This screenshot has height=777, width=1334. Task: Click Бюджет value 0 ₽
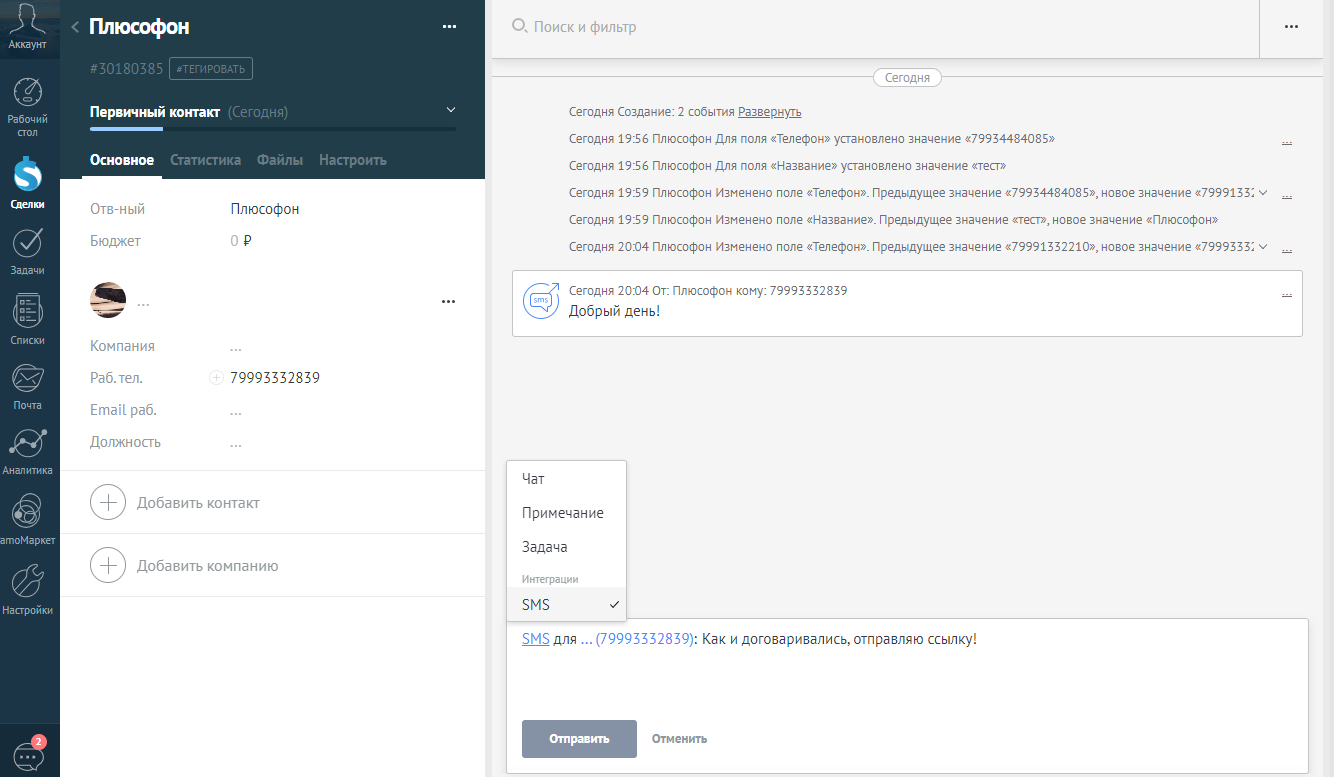pos(241,241)
